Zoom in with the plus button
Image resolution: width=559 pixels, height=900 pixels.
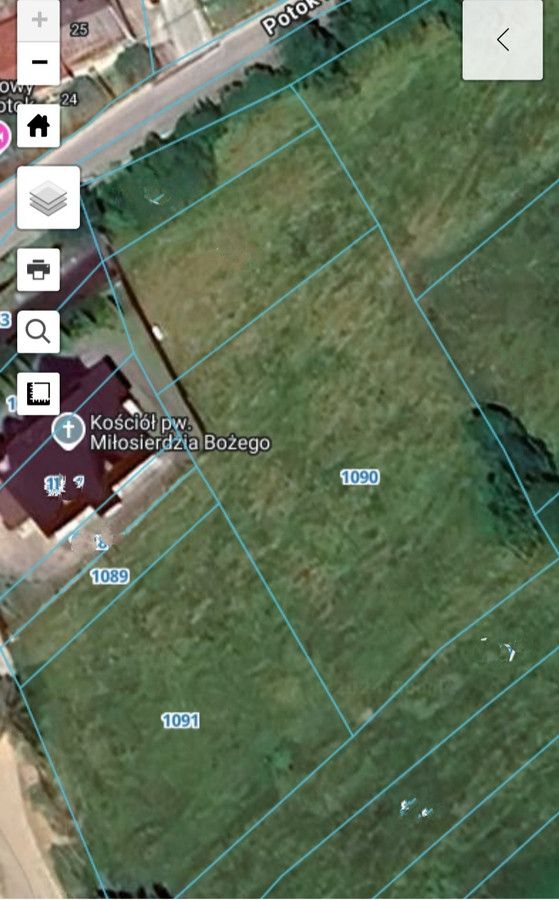(x=39, y=20)
